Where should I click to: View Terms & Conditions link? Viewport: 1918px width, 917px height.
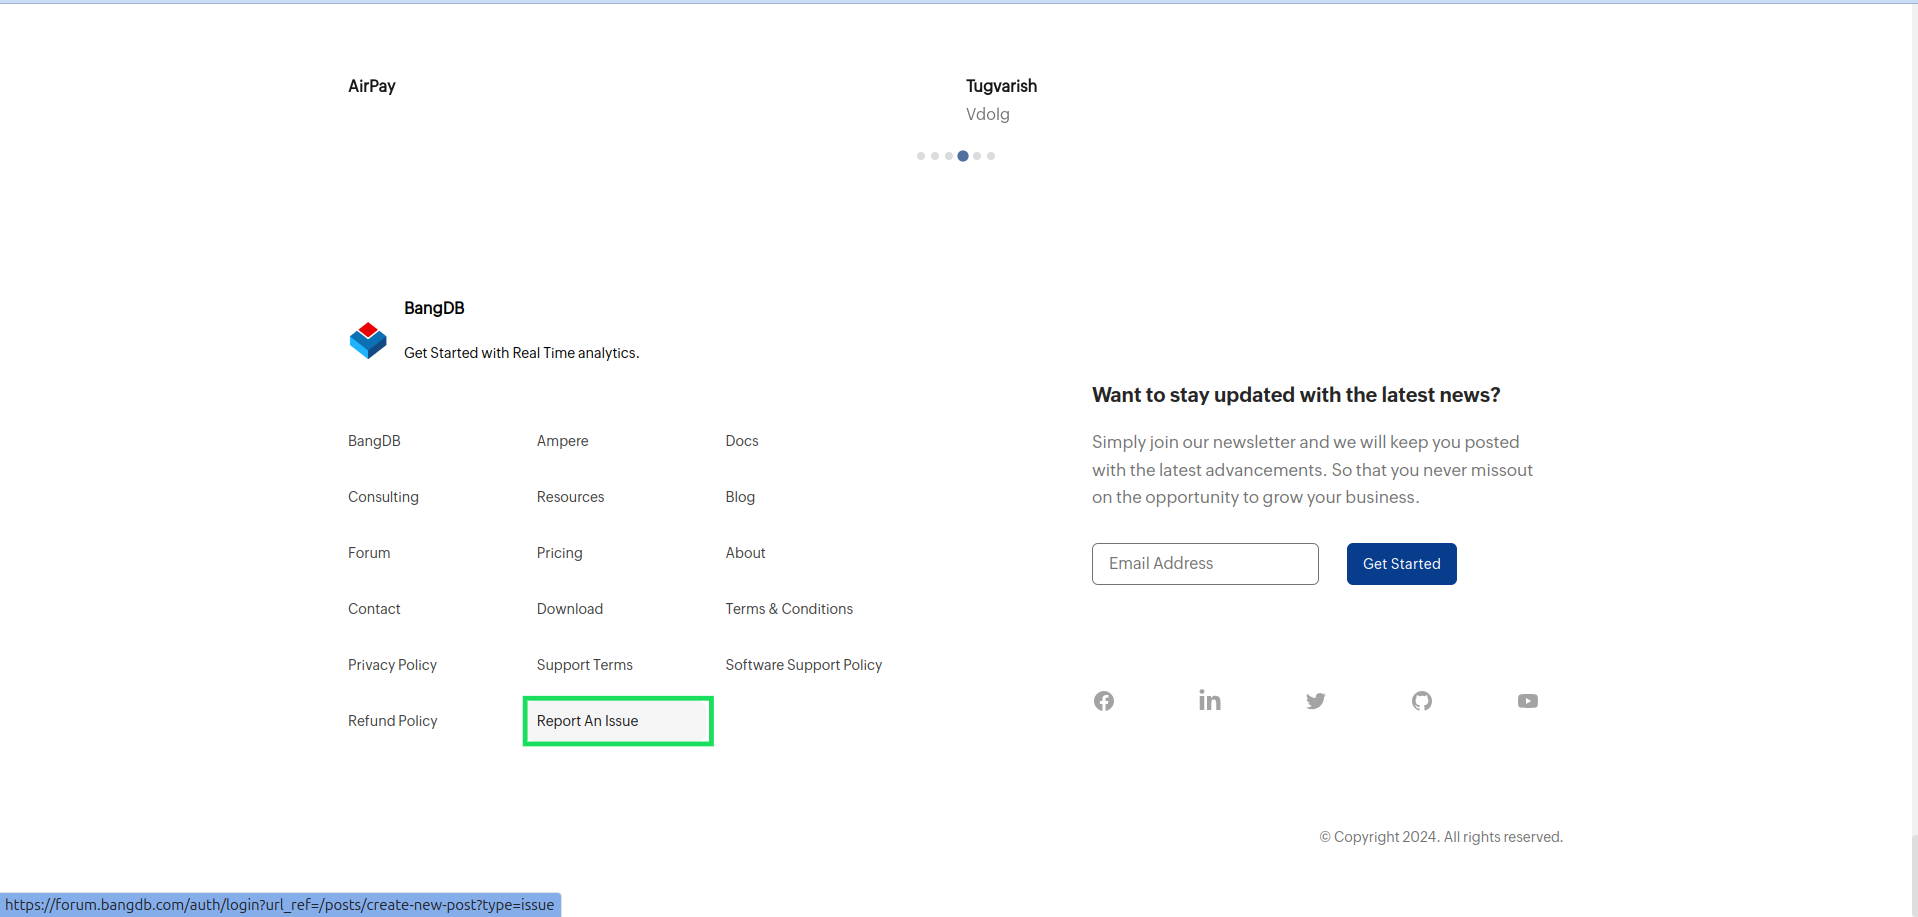789,609
